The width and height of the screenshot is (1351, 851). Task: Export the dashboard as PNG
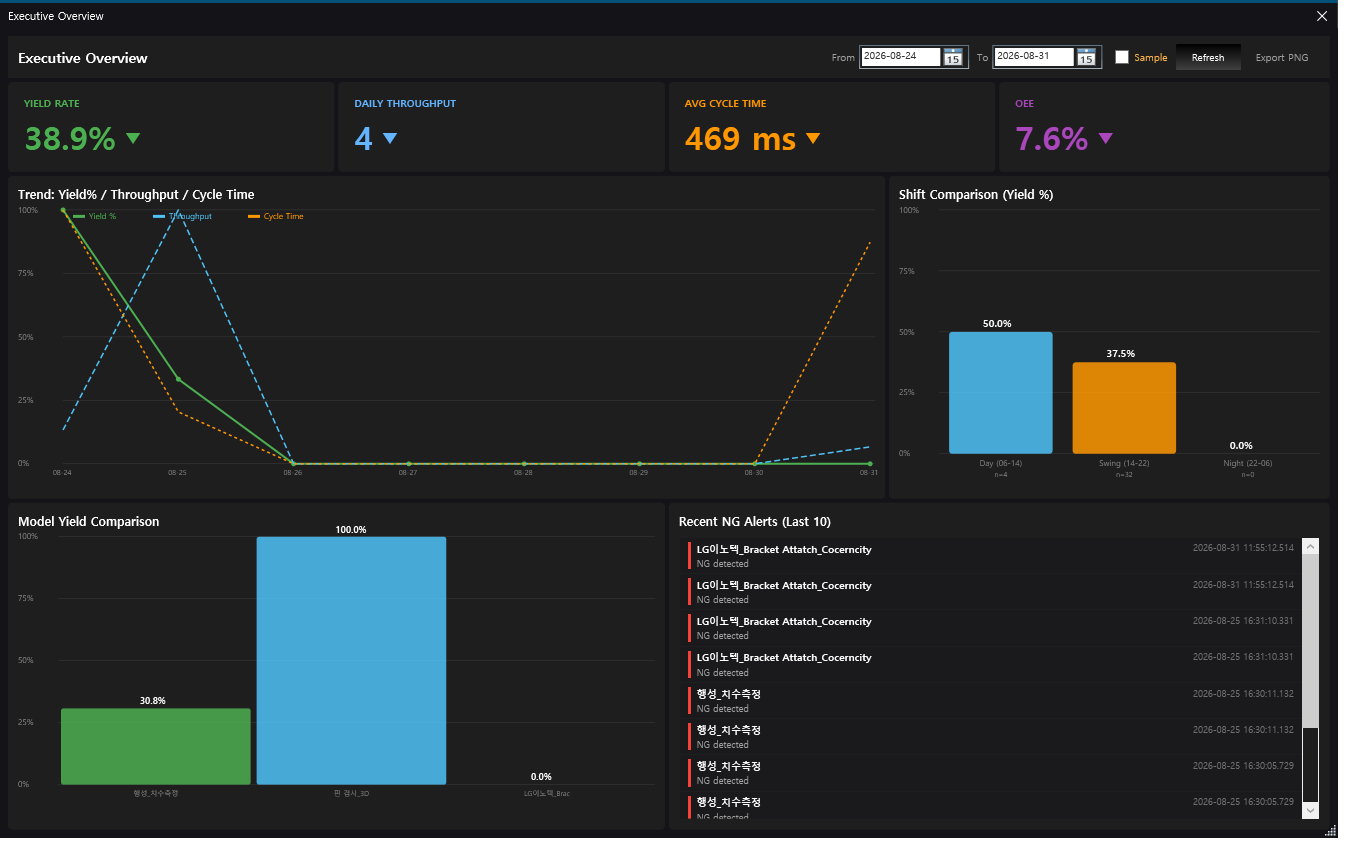tap(1282, 57)
